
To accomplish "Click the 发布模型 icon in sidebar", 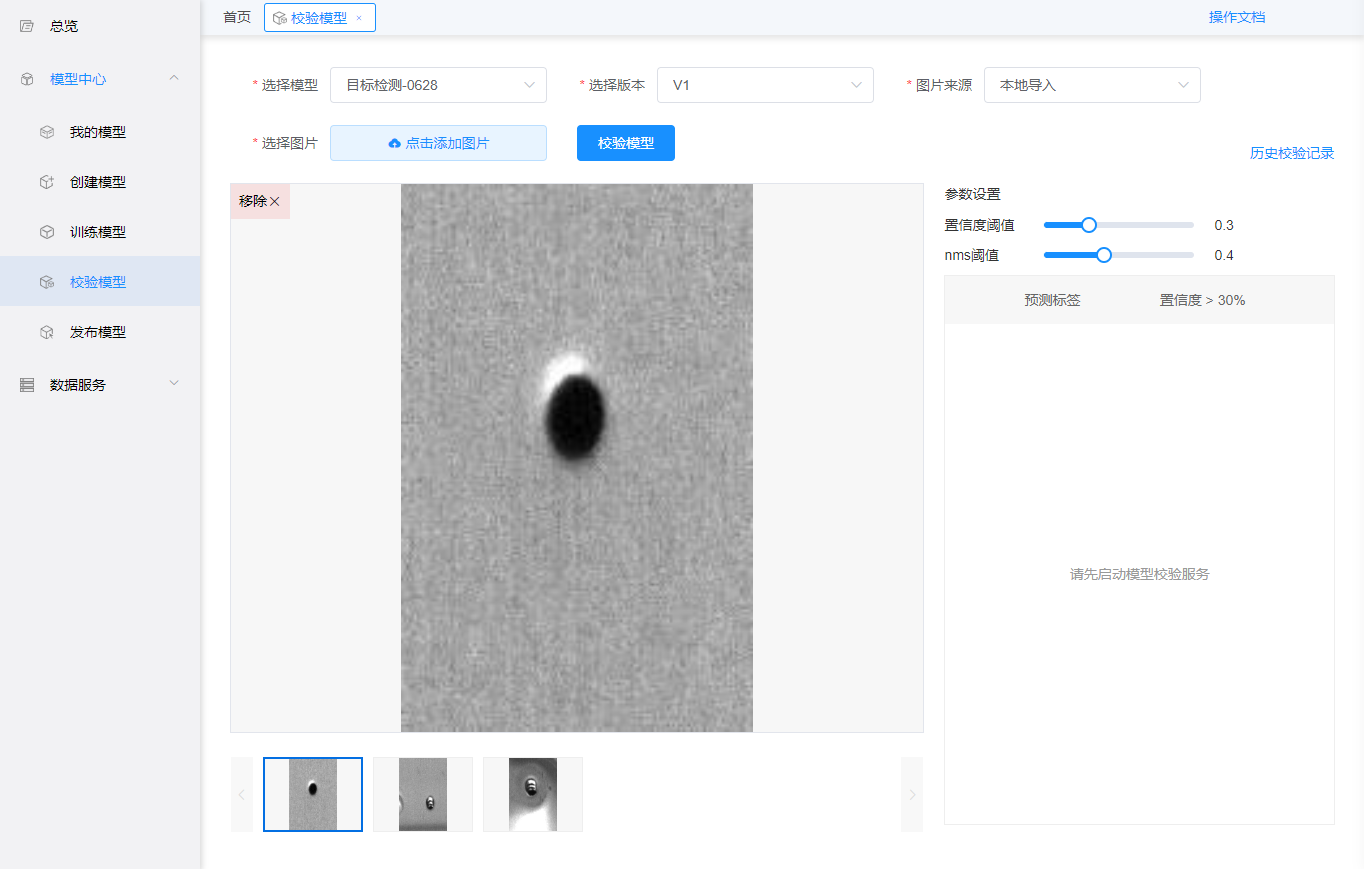I will 47,332.
